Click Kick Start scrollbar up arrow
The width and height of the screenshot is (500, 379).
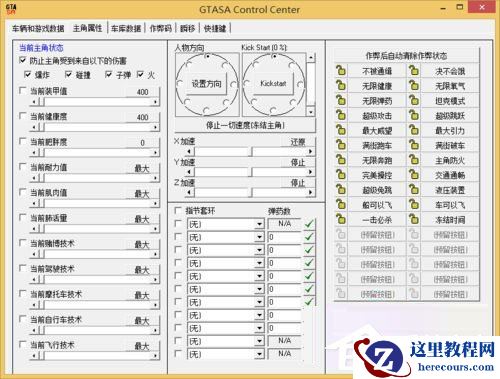(x=311, y=57)
